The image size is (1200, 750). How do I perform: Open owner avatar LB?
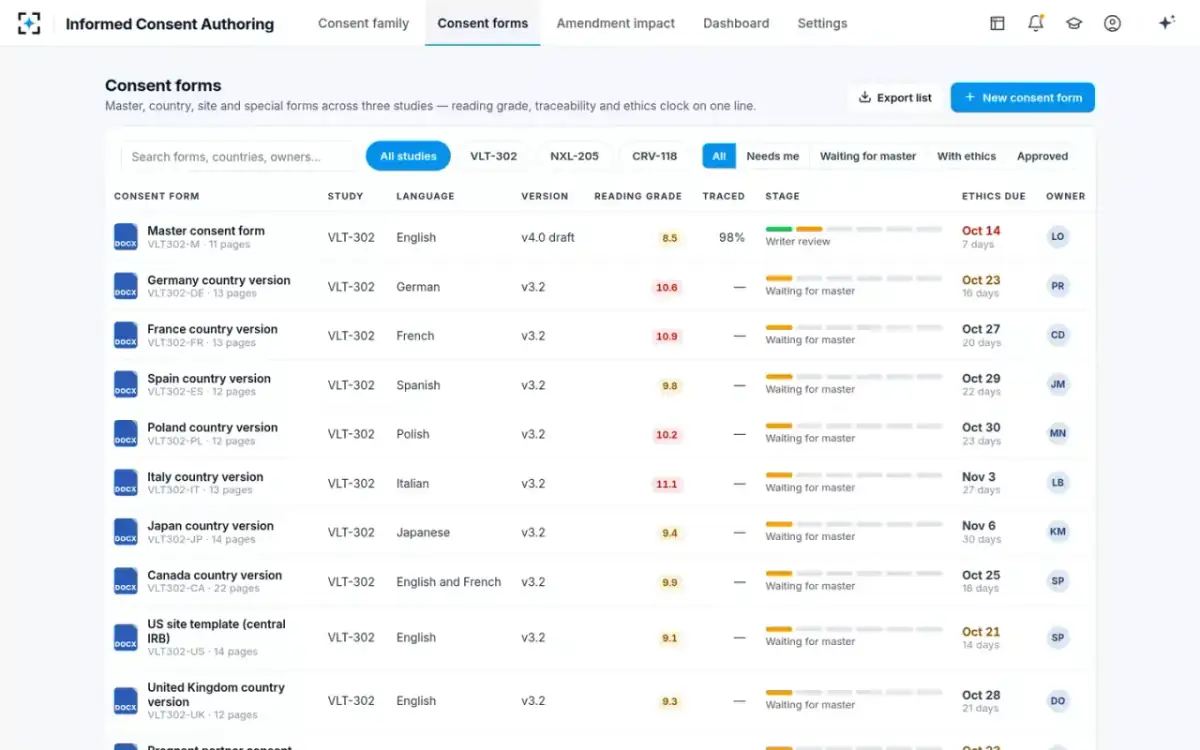1058,483
